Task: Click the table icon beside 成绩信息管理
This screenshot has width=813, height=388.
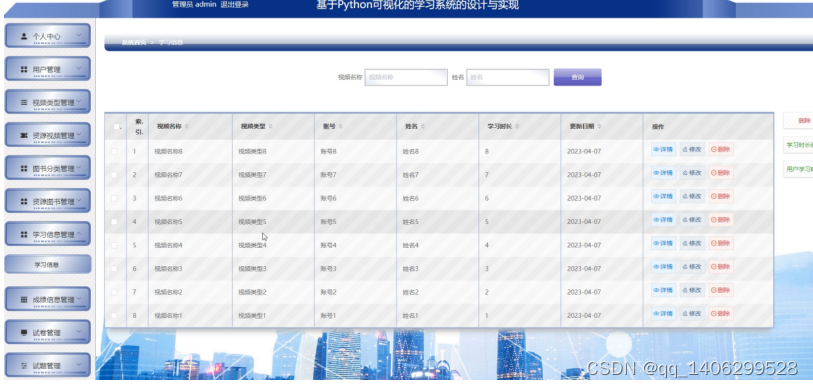Action: (x=24, y=300)
